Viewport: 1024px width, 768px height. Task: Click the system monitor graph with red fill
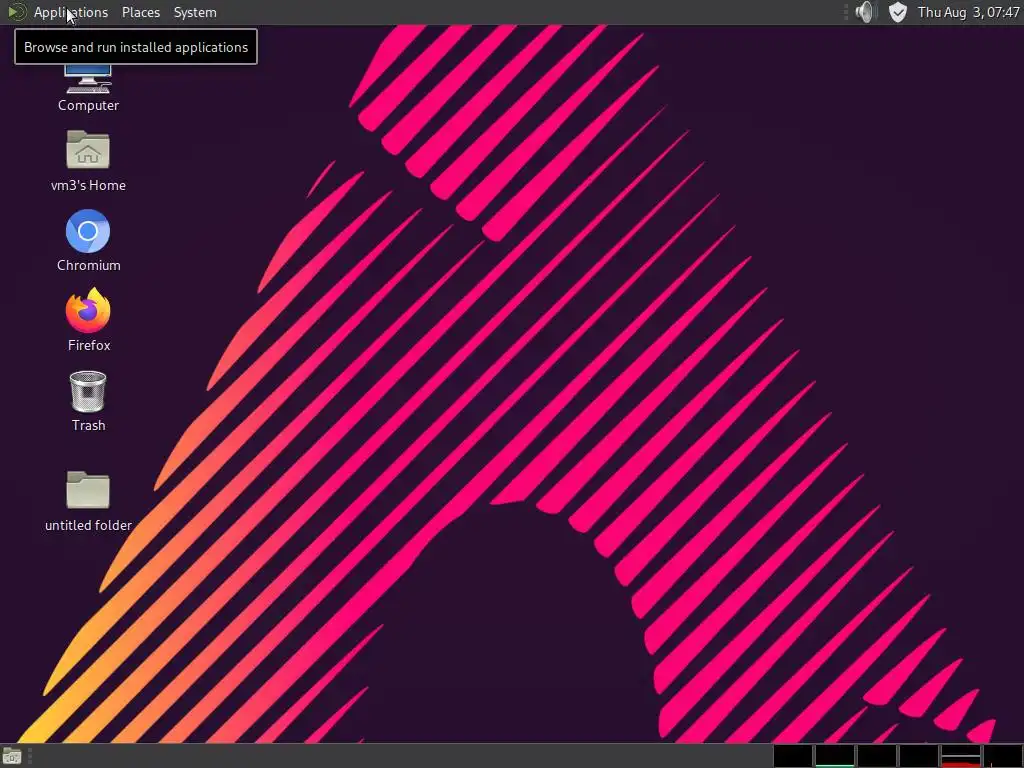[961, 756]
